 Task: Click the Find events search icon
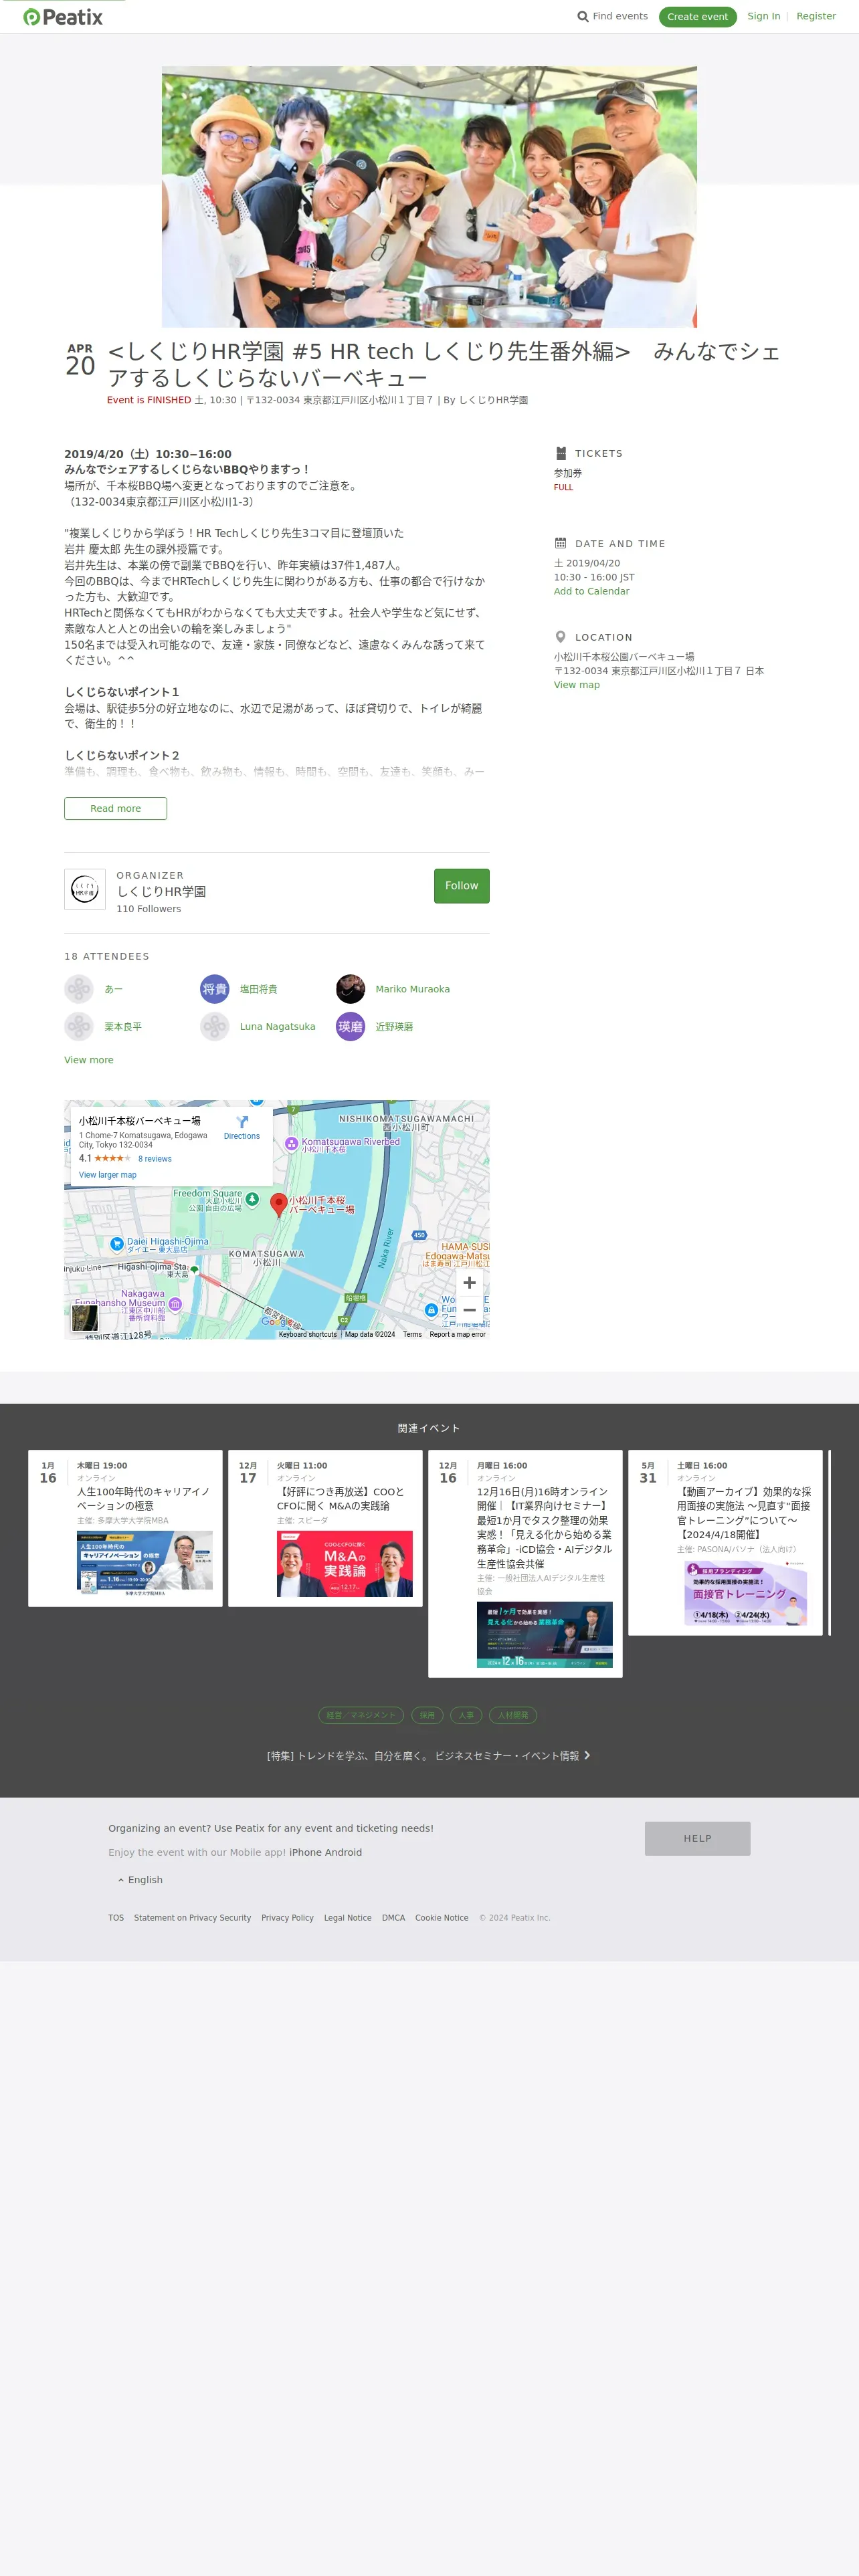pyautogui.click(x=583, y=17)
